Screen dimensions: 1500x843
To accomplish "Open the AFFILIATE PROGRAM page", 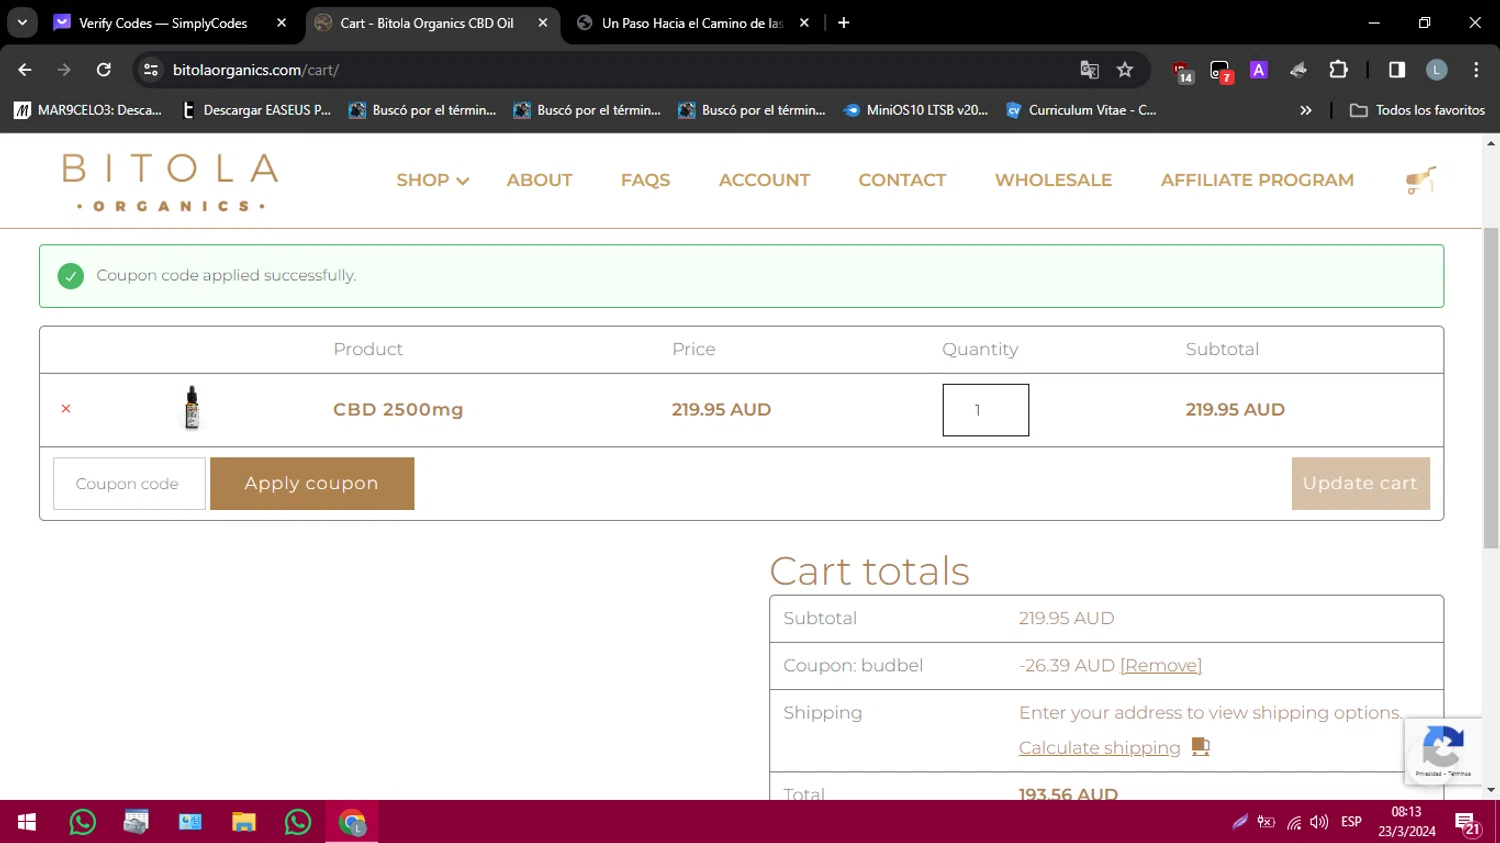I will (1257, 180).
